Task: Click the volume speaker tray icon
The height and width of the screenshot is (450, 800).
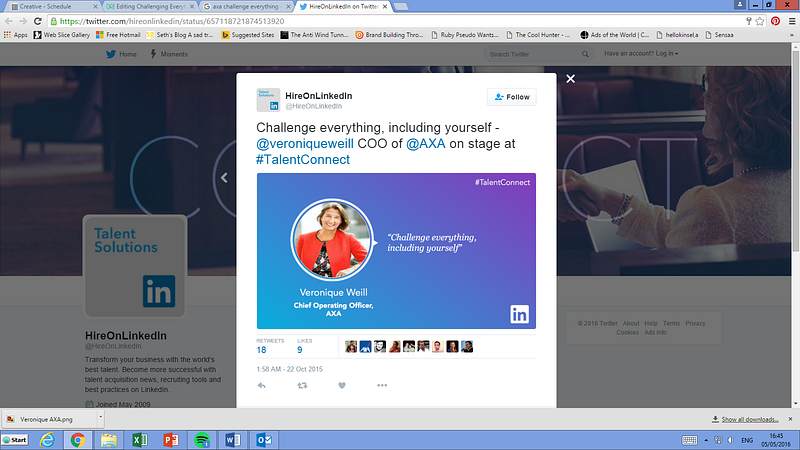Action: point(731,440)
